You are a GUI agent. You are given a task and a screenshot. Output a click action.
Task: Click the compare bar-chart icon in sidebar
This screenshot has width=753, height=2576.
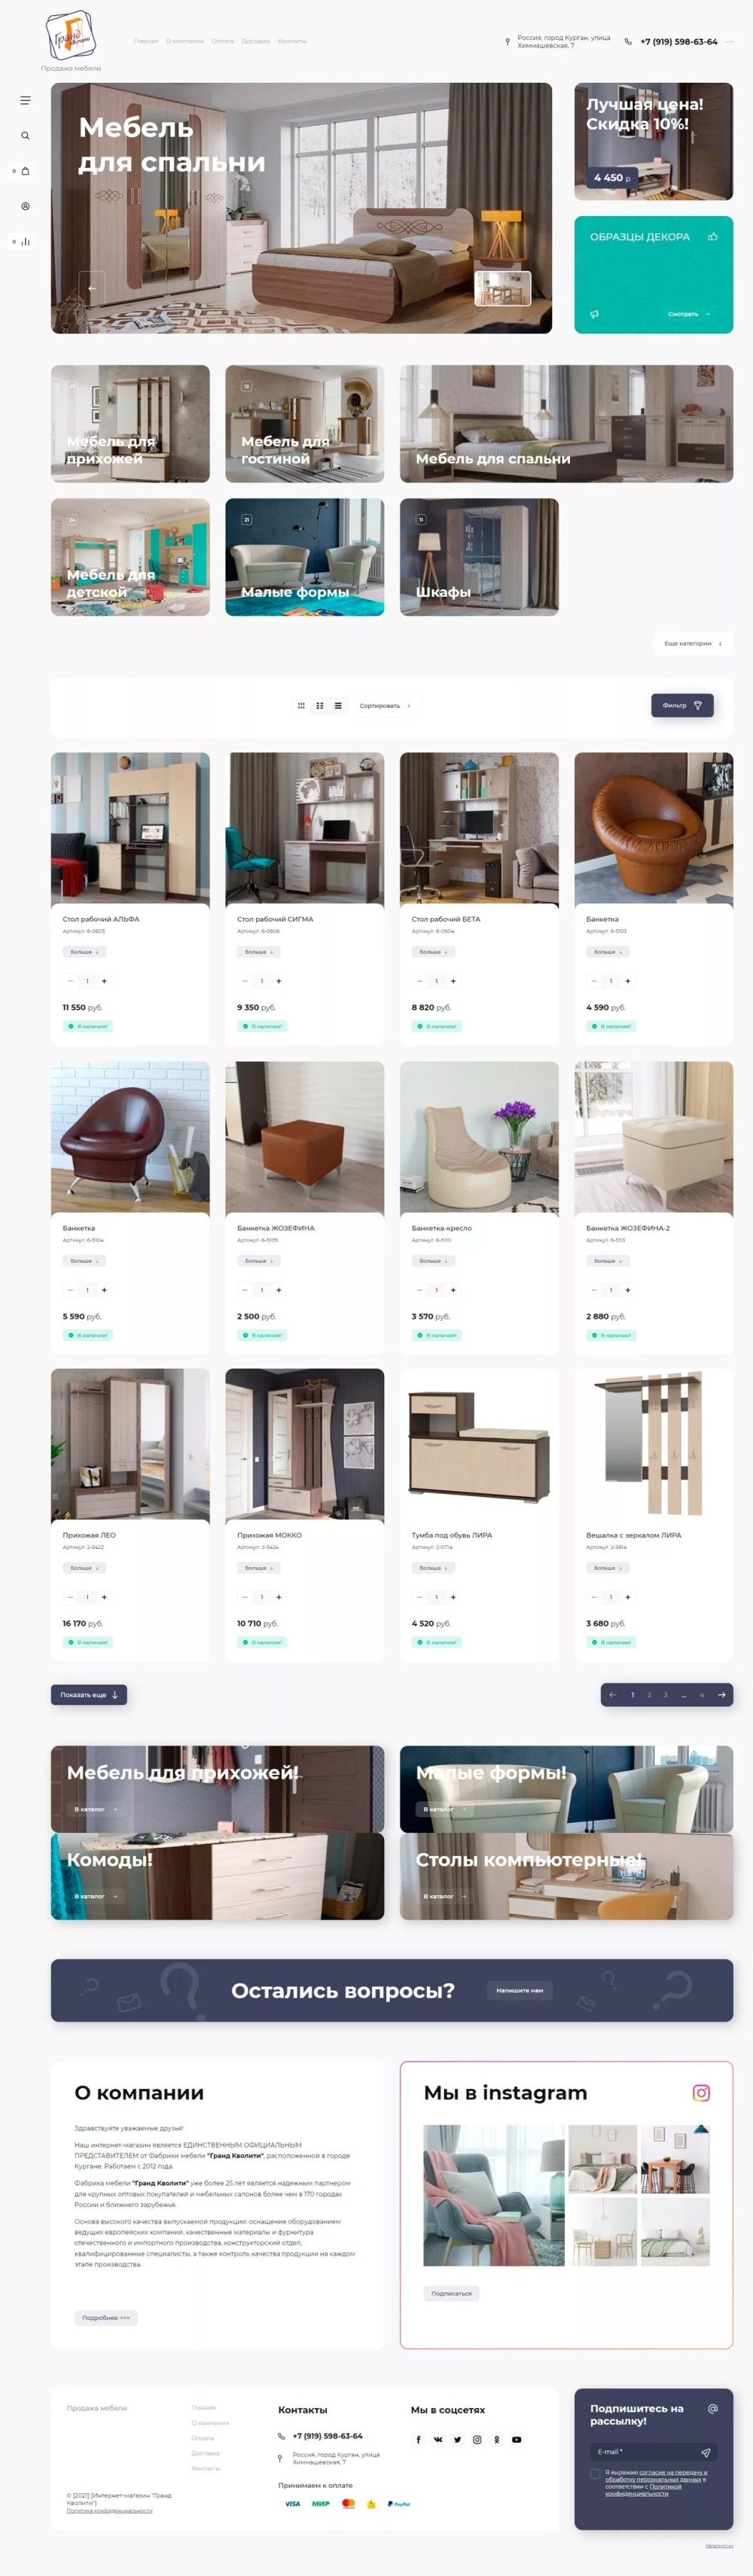pos(25,241)
